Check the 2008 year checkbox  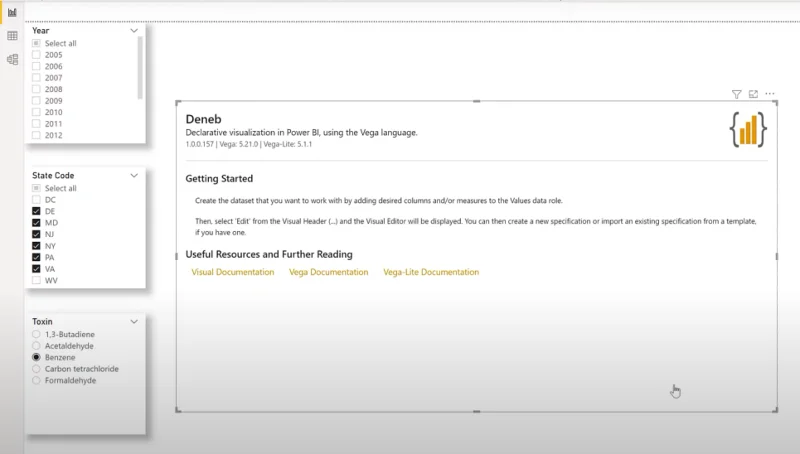tap(36, 89)
